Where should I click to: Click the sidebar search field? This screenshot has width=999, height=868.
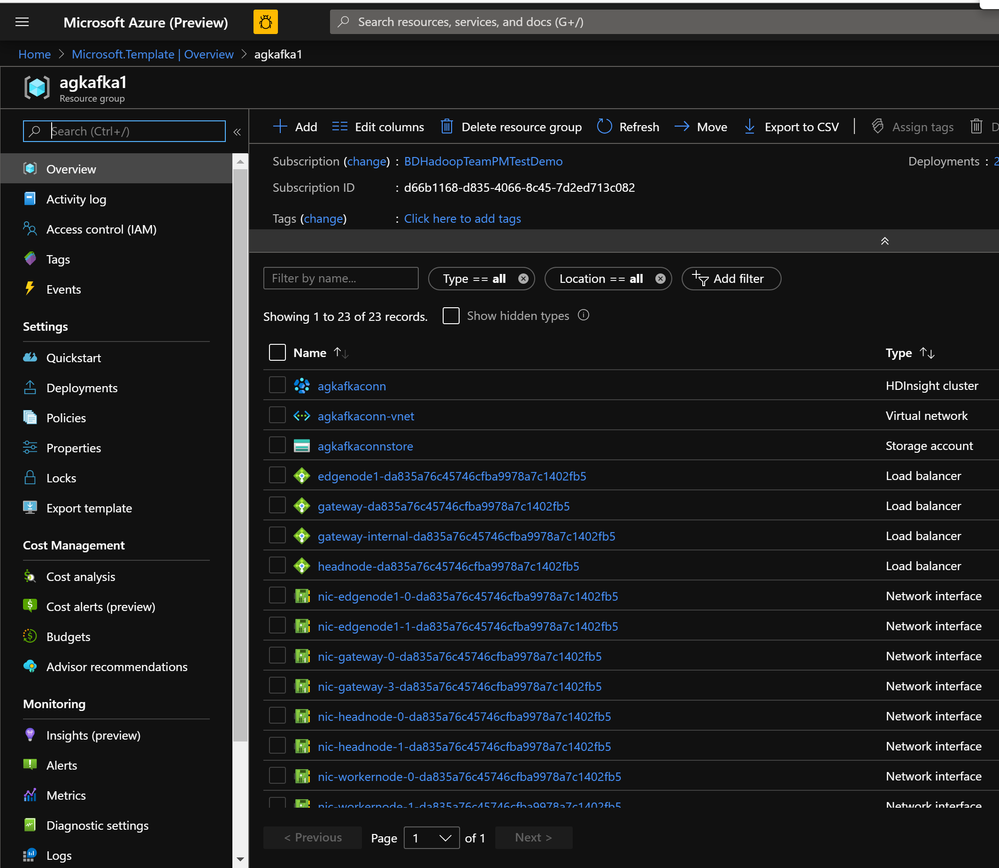[124, 131]
